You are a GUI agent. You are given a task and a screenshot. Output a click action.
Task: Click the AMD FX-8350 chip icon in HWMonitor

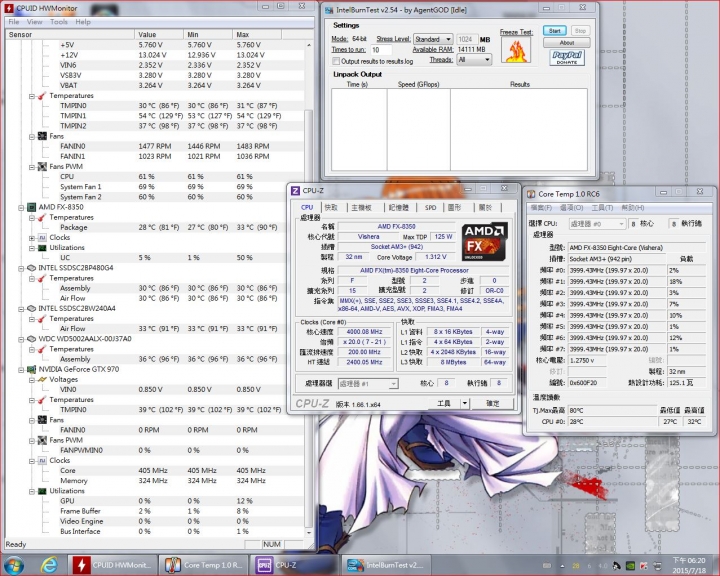tap(31, 207)
